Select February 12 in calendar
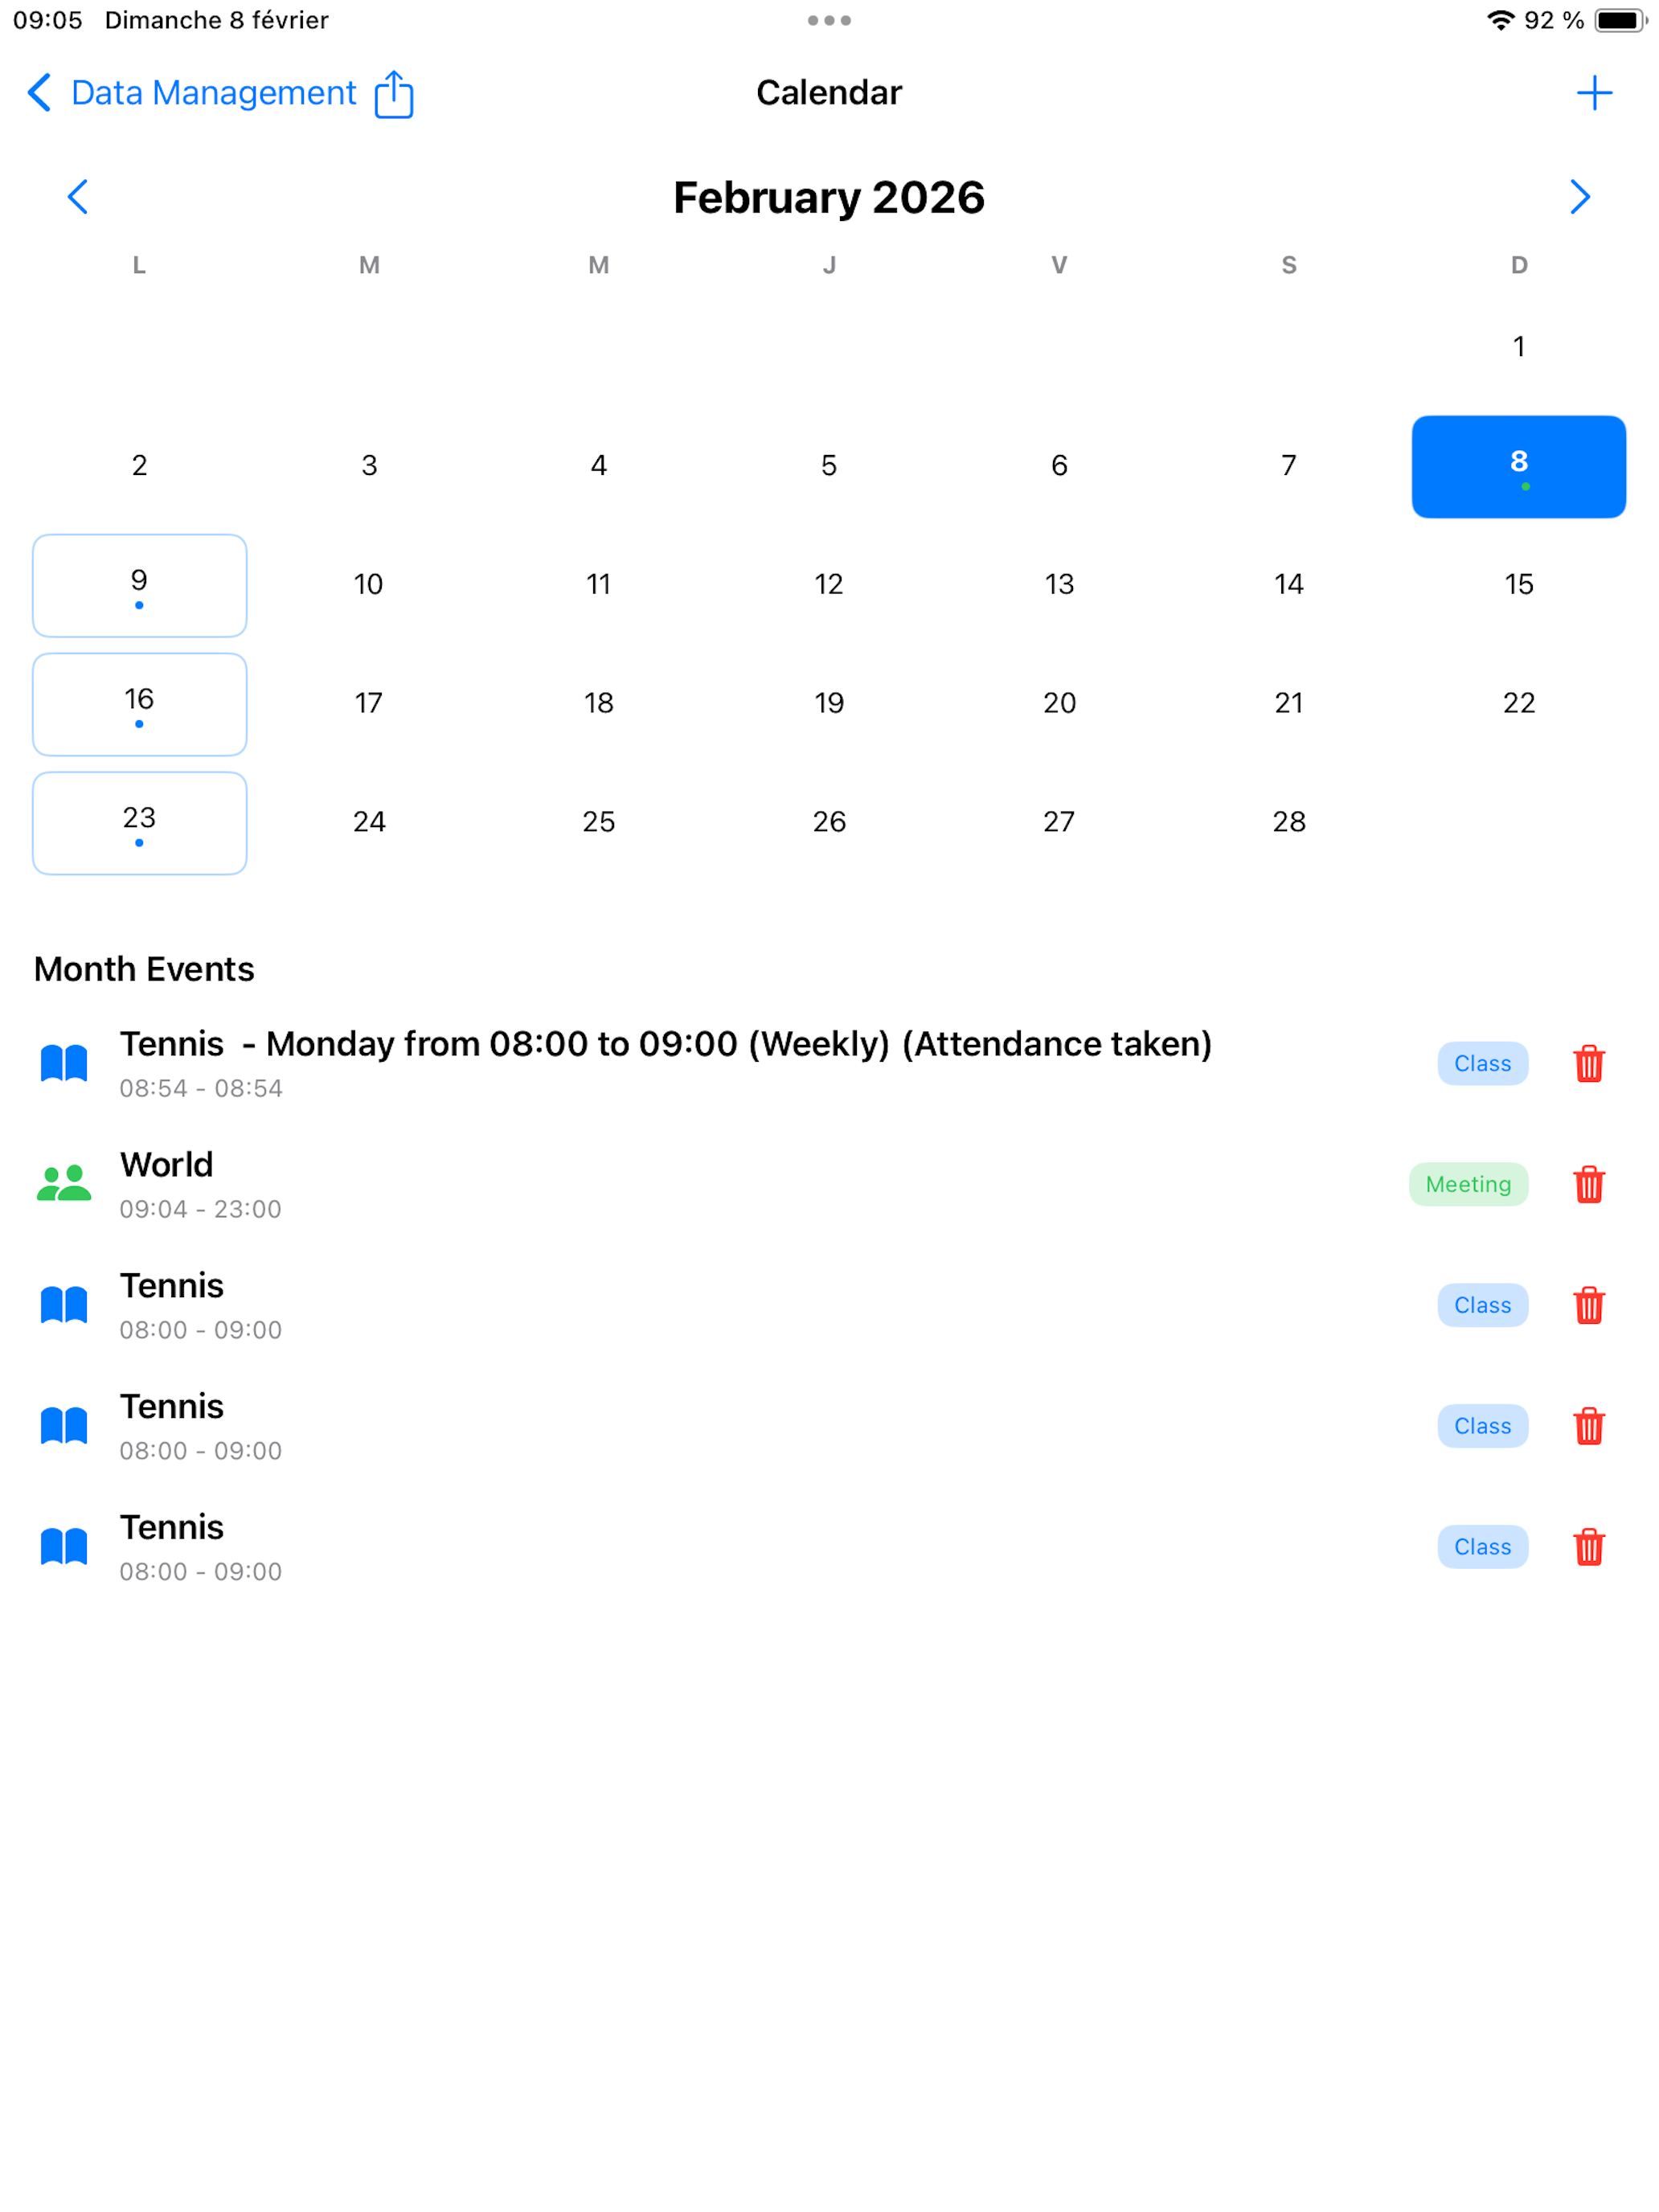 (x=829, y=585)
